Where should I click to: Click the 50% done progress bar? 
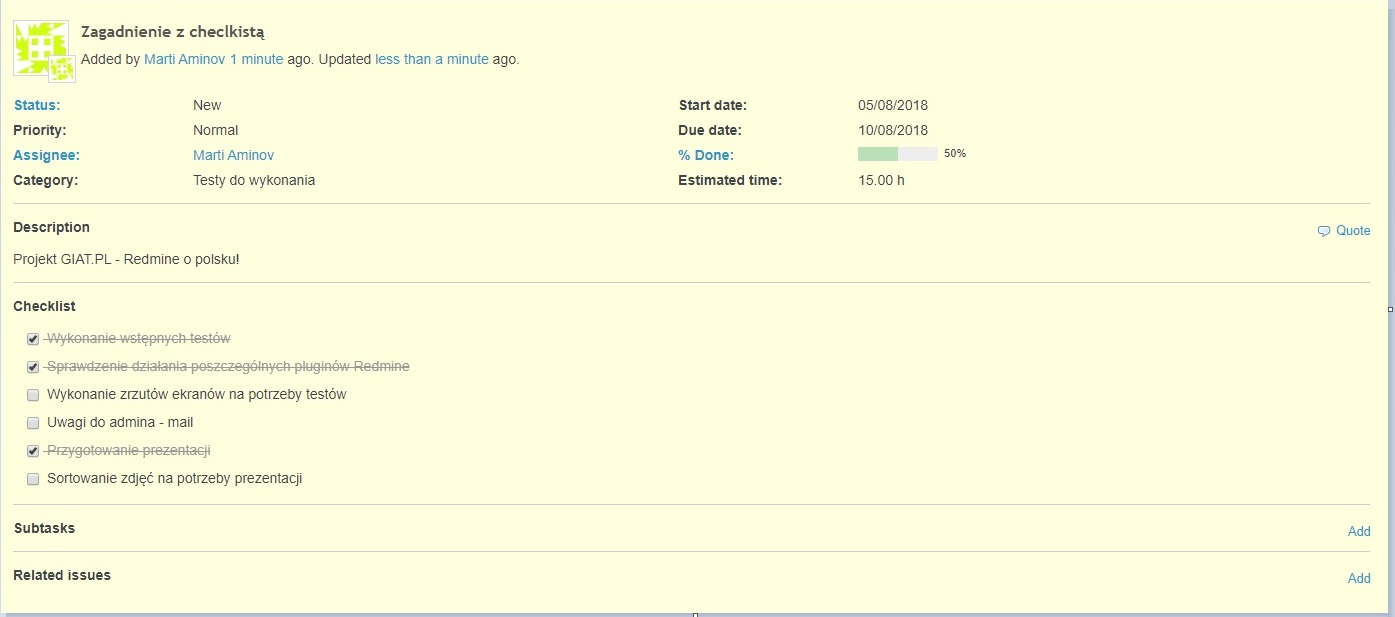898,154
